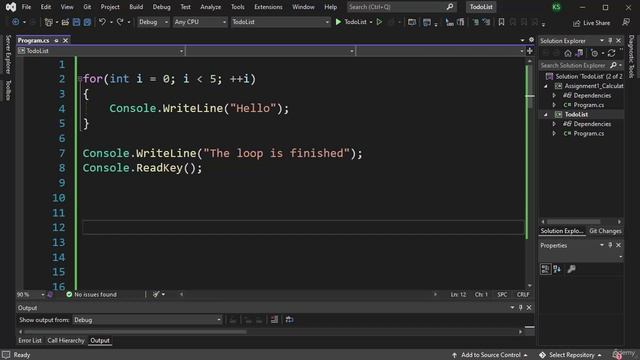This screenshot has height=360, width=640.
Task: Open the Diagnostic Tools side tab
Action: pos(631,56)
